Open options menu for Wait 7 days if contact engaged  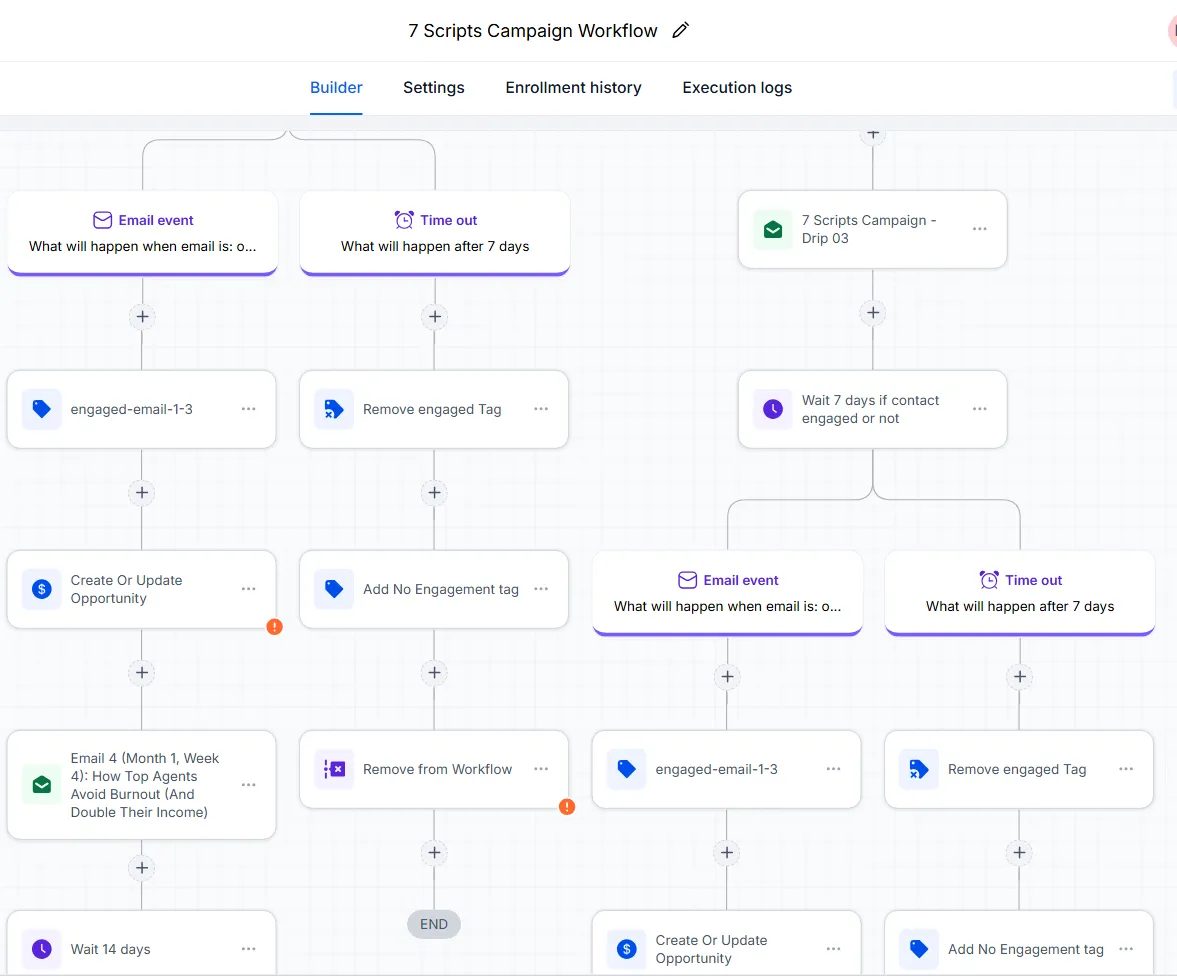[980, 409]
